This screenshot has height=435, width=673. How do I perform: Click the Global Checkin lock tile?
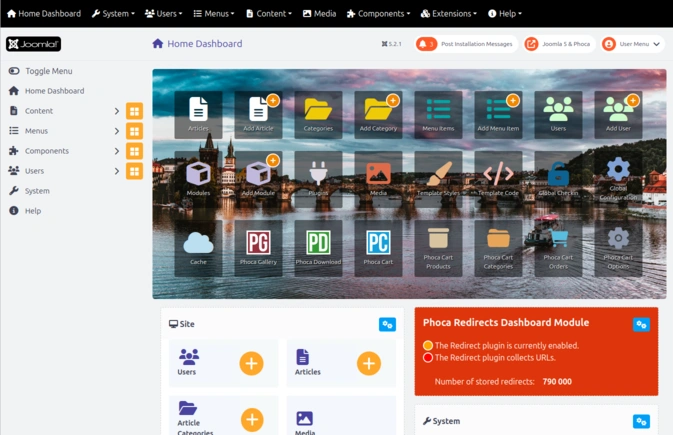tap(558, 178)
